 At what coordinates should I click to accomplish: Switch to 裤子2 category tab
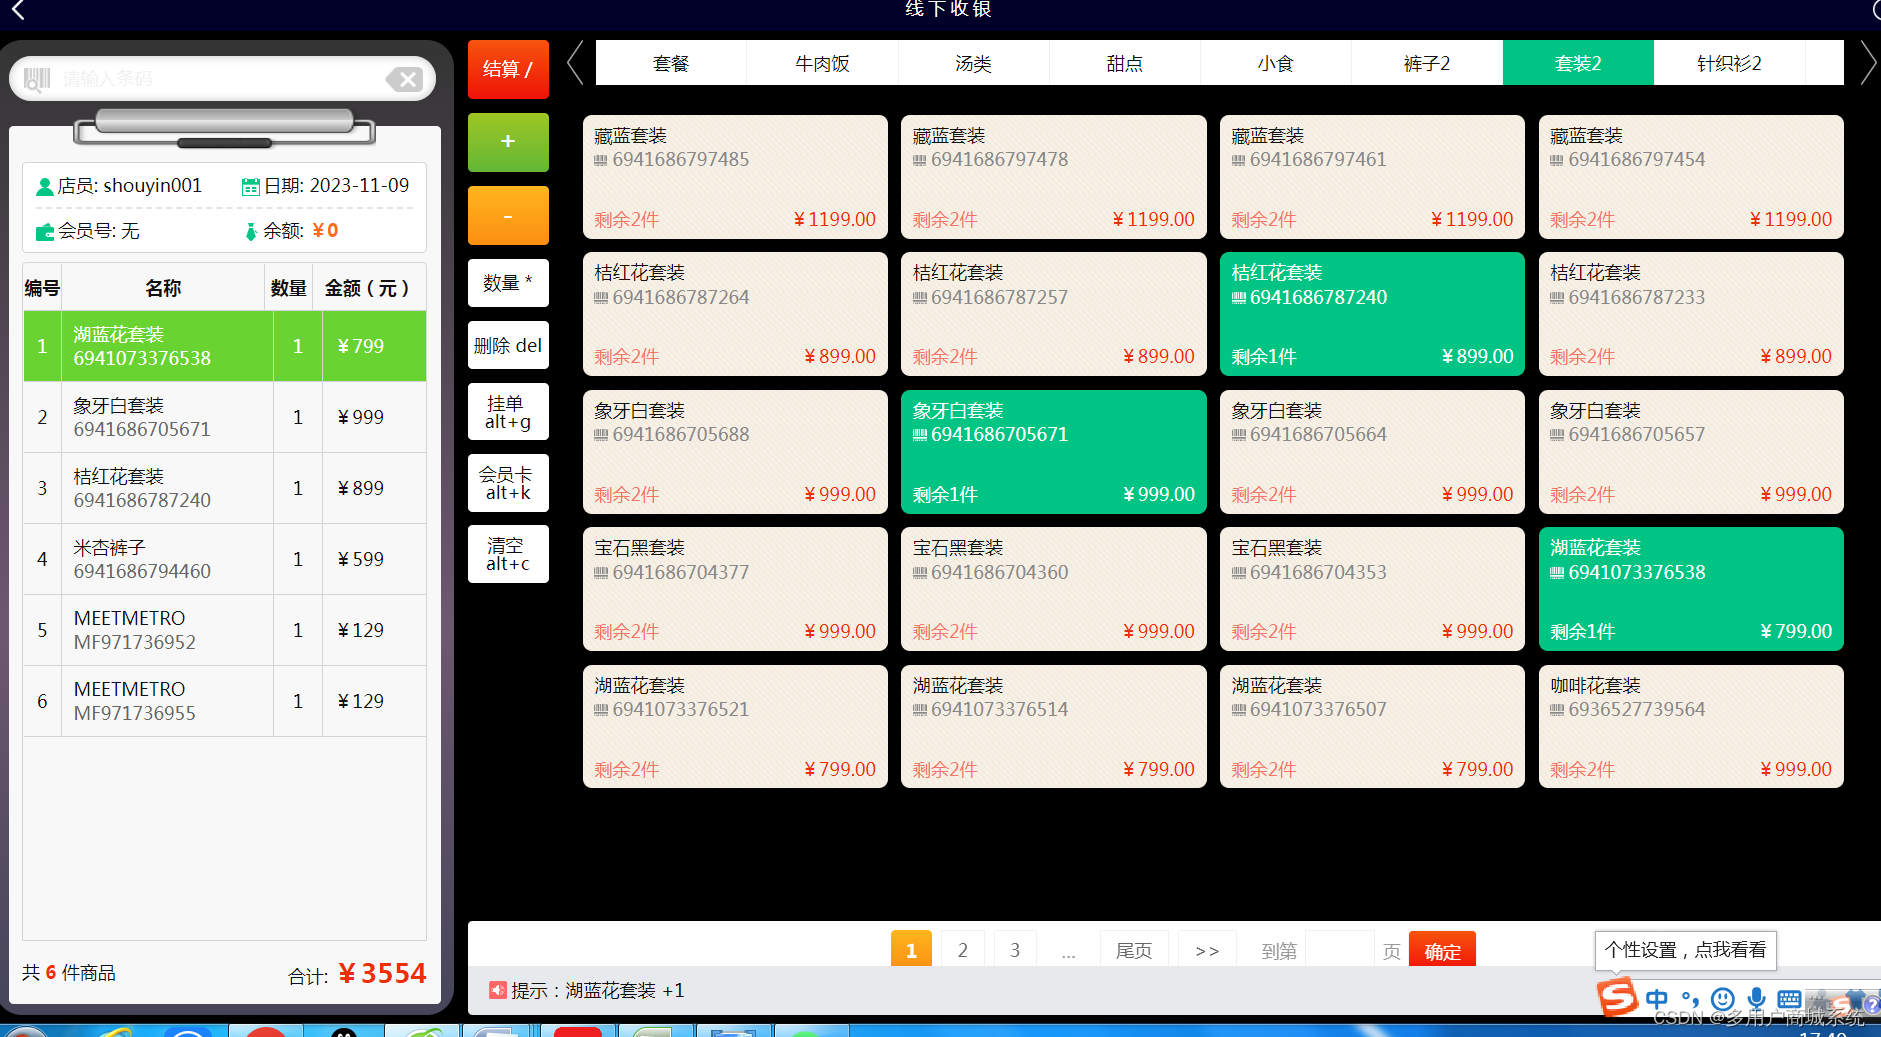click(x=1426, y=63)
